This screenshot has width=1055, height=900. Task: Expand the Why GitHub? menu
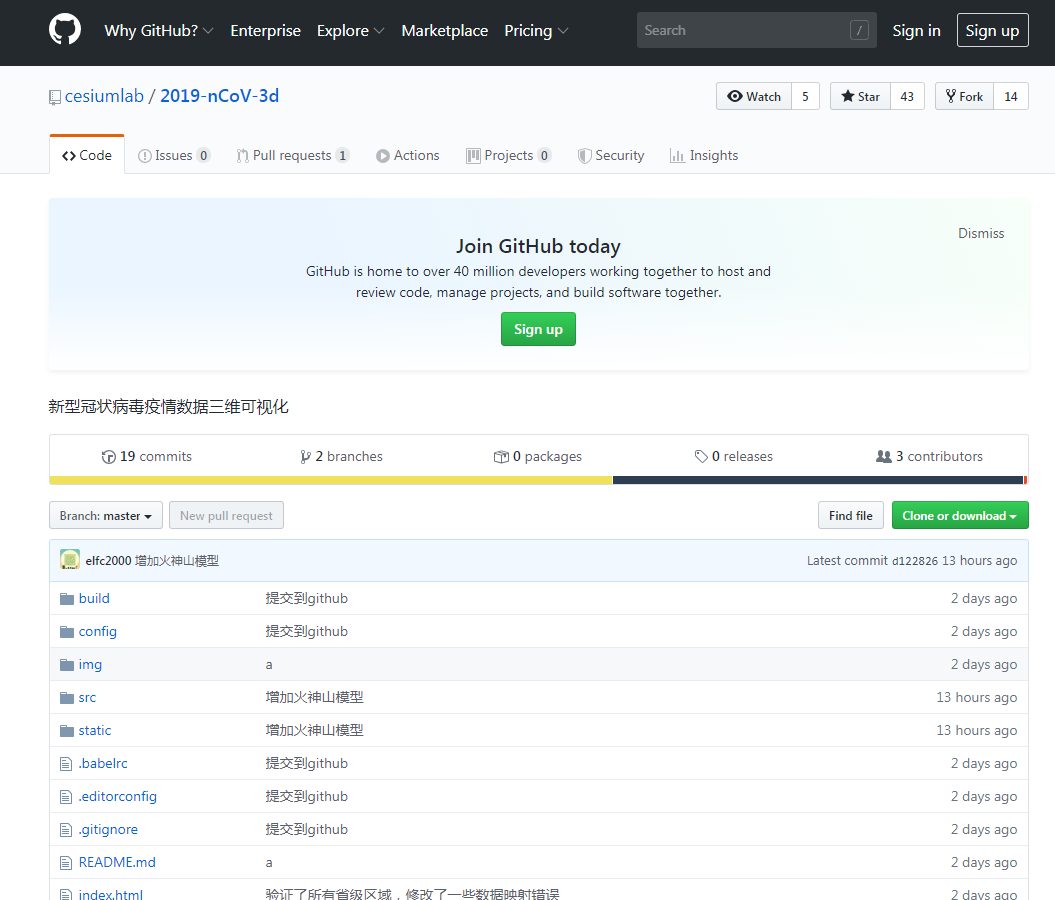coord(159,30)
